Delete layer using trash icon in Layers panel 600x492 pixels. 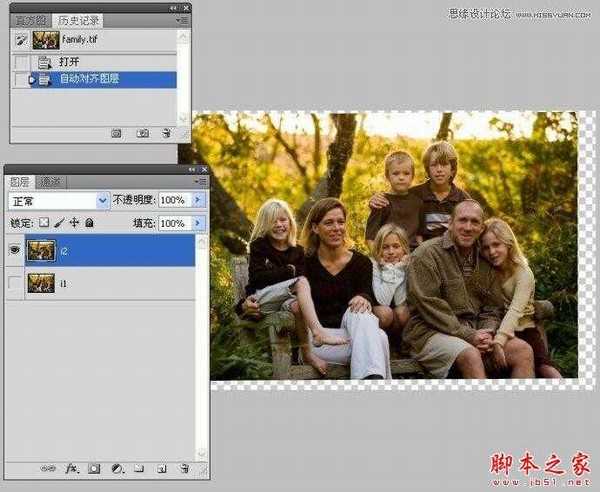[x=184, y=468]
